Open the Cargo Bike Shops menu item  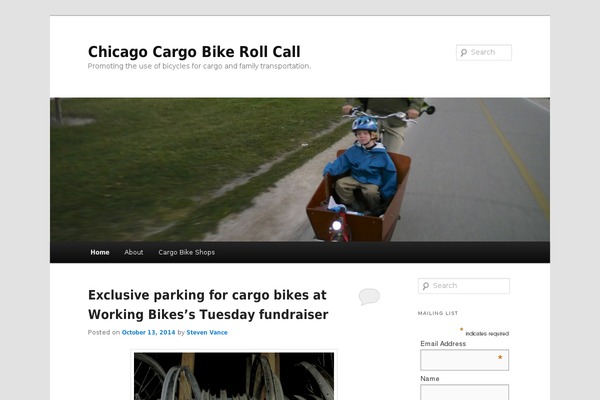pyautogui.click(x=187, y=252)
